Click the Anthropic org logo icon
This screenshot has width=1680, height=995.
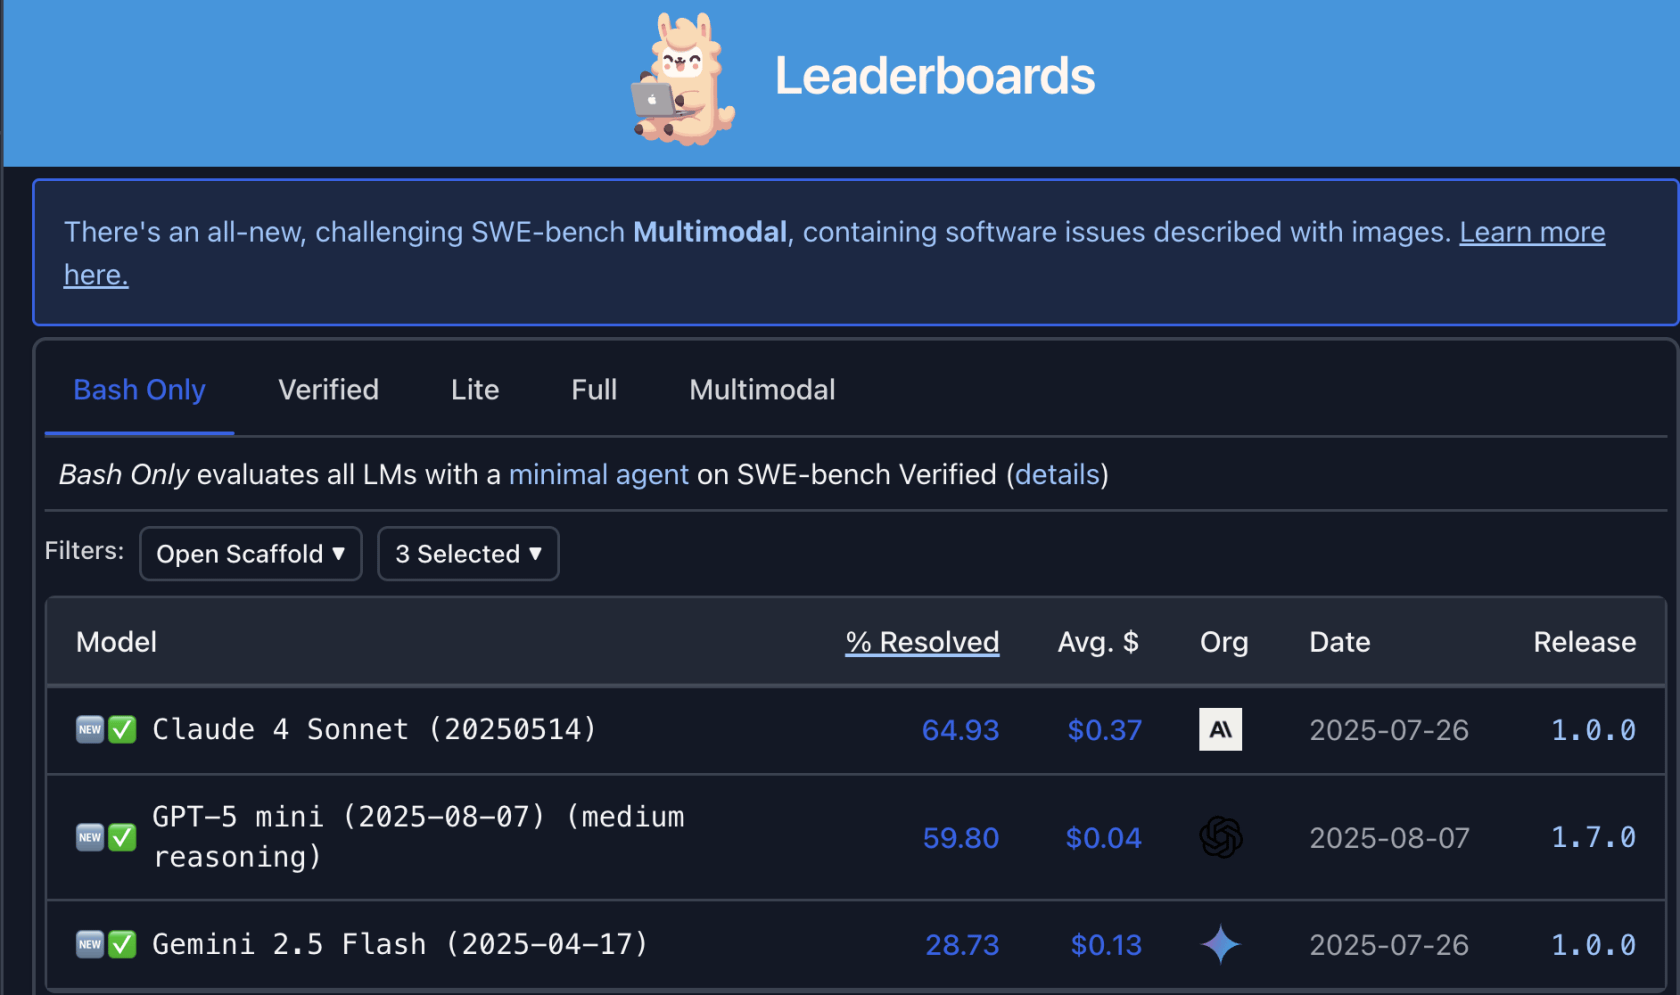point(1220,730)
